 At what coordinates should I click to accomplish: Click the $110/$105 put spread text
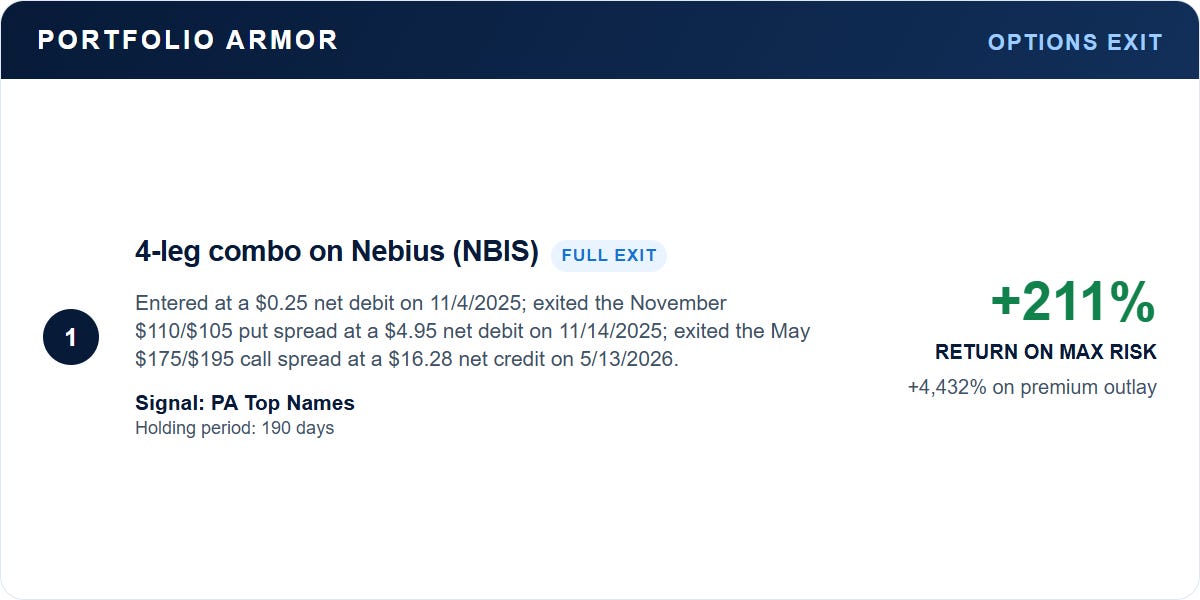(x=257, y=331)
